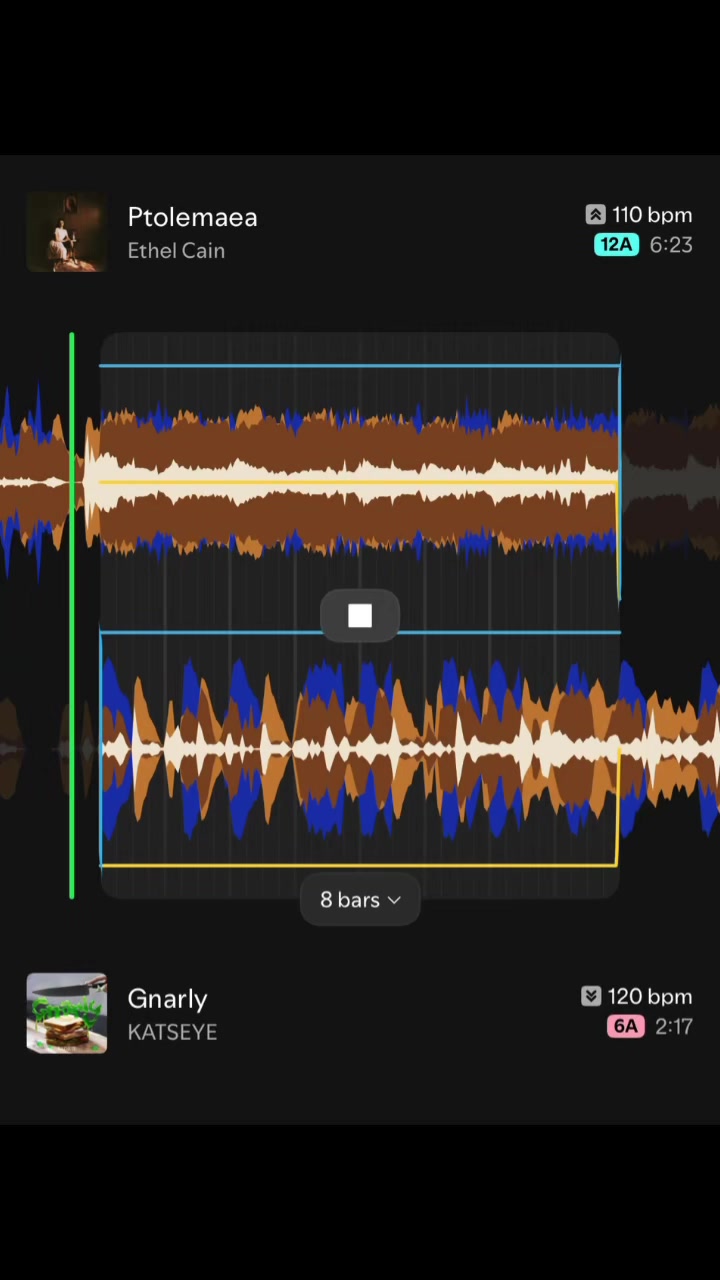This screenshot has height=1280, width=720.
Task: Click the 6:23 track duration
Action: click(x=671, y=245)
